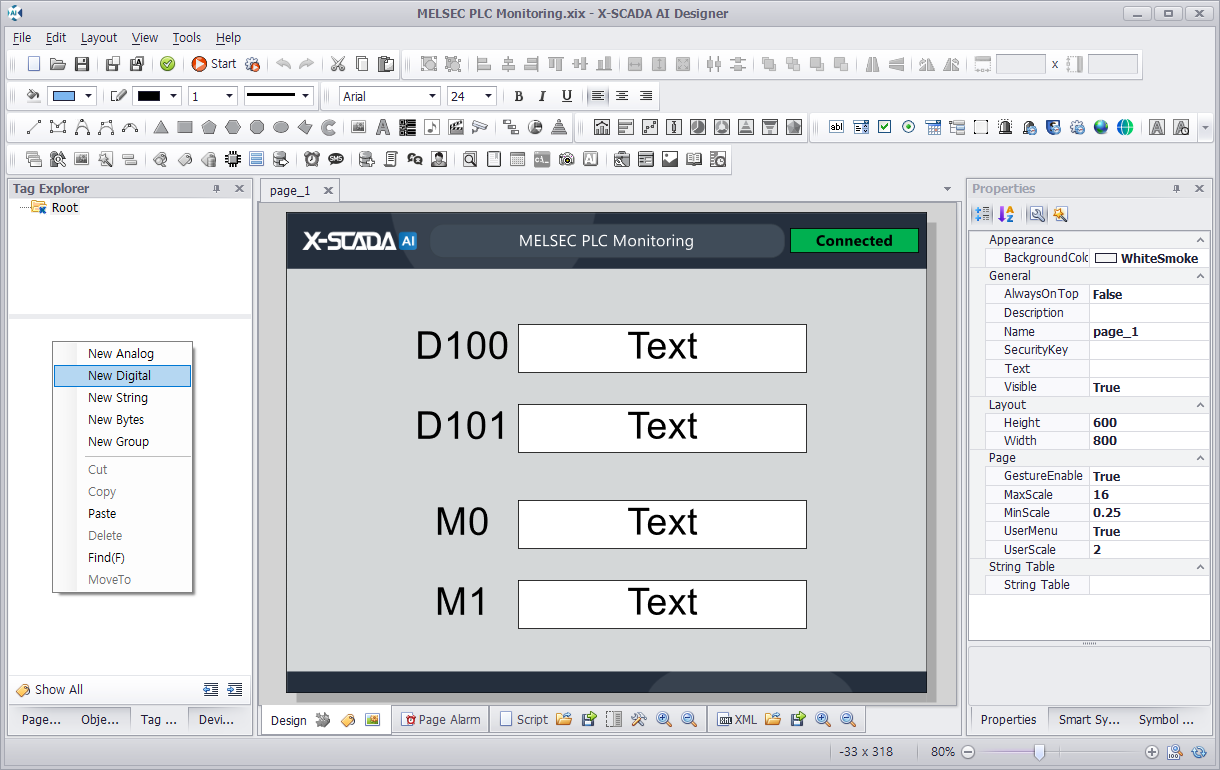The image size is (1220, 770).
Task: Switch to the Script tab
Action: [524, 719]
